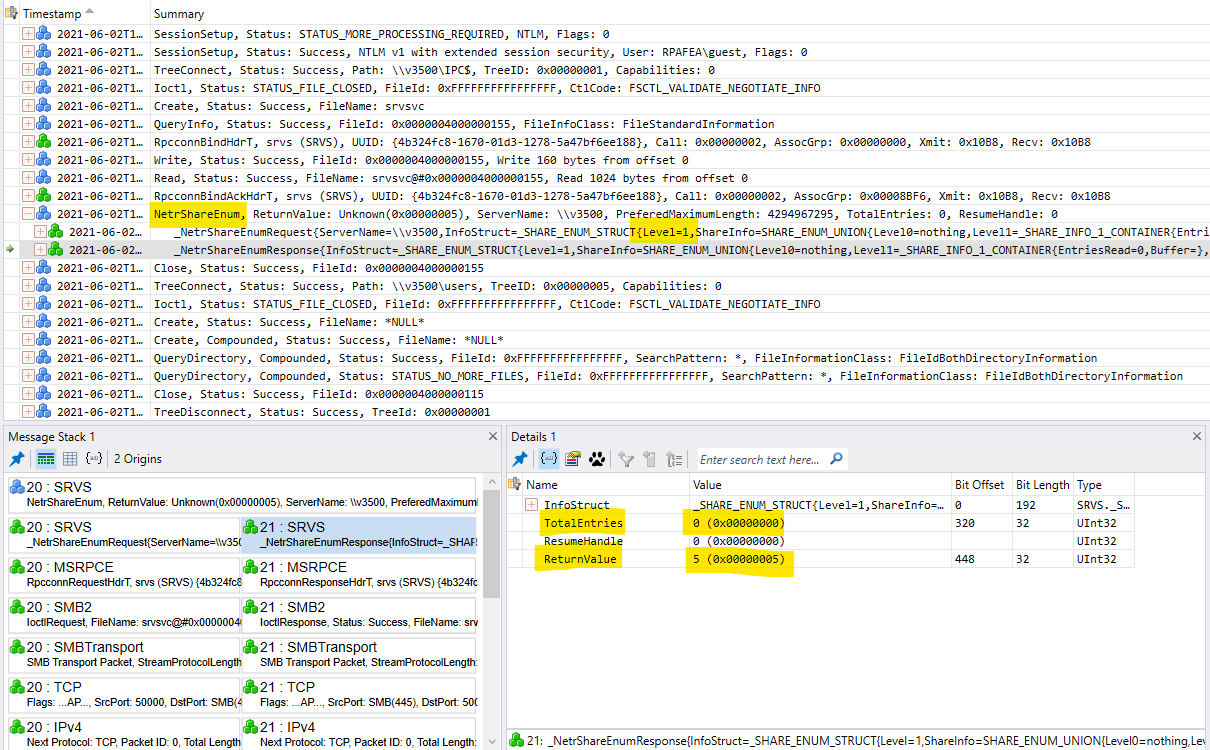1210x750 pixels.
Task: Select the 20 : SMBTransport stack cell
Action: click(122, 654)
